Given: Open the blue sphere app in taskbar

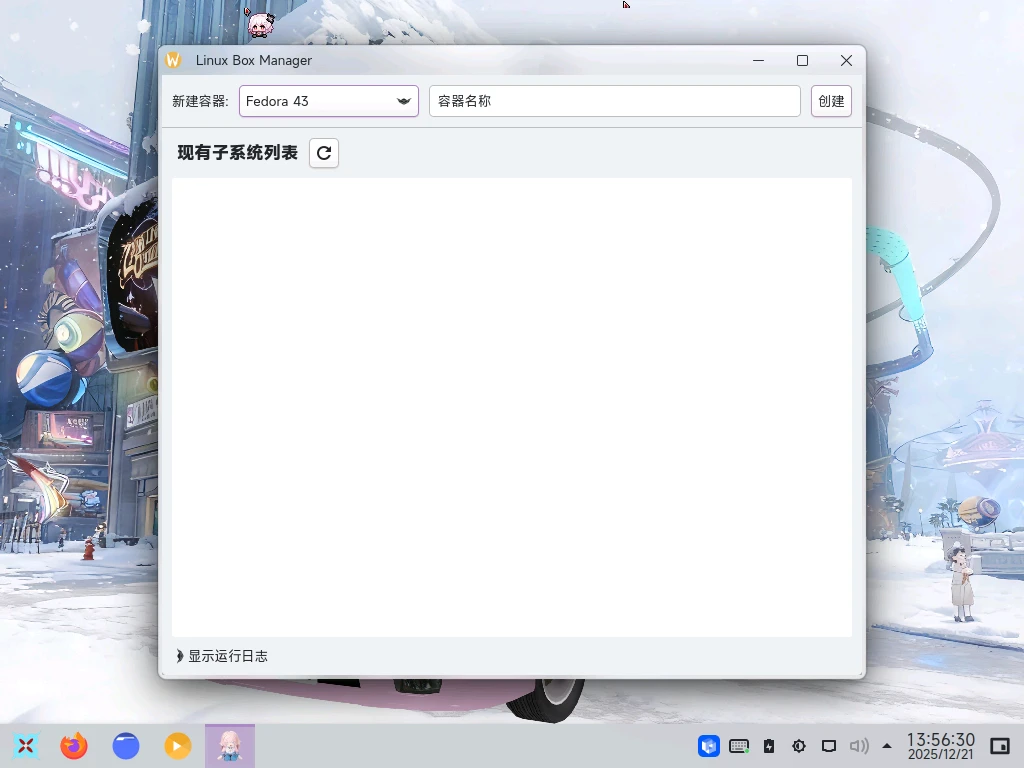Looking at the screenshot, I should (126, 746).
